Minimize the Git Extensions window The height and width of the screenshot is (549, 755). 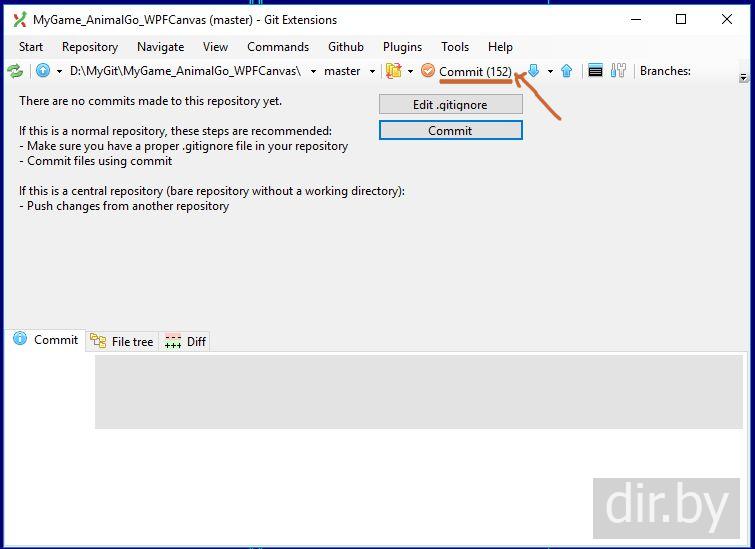tap(636, 19)
